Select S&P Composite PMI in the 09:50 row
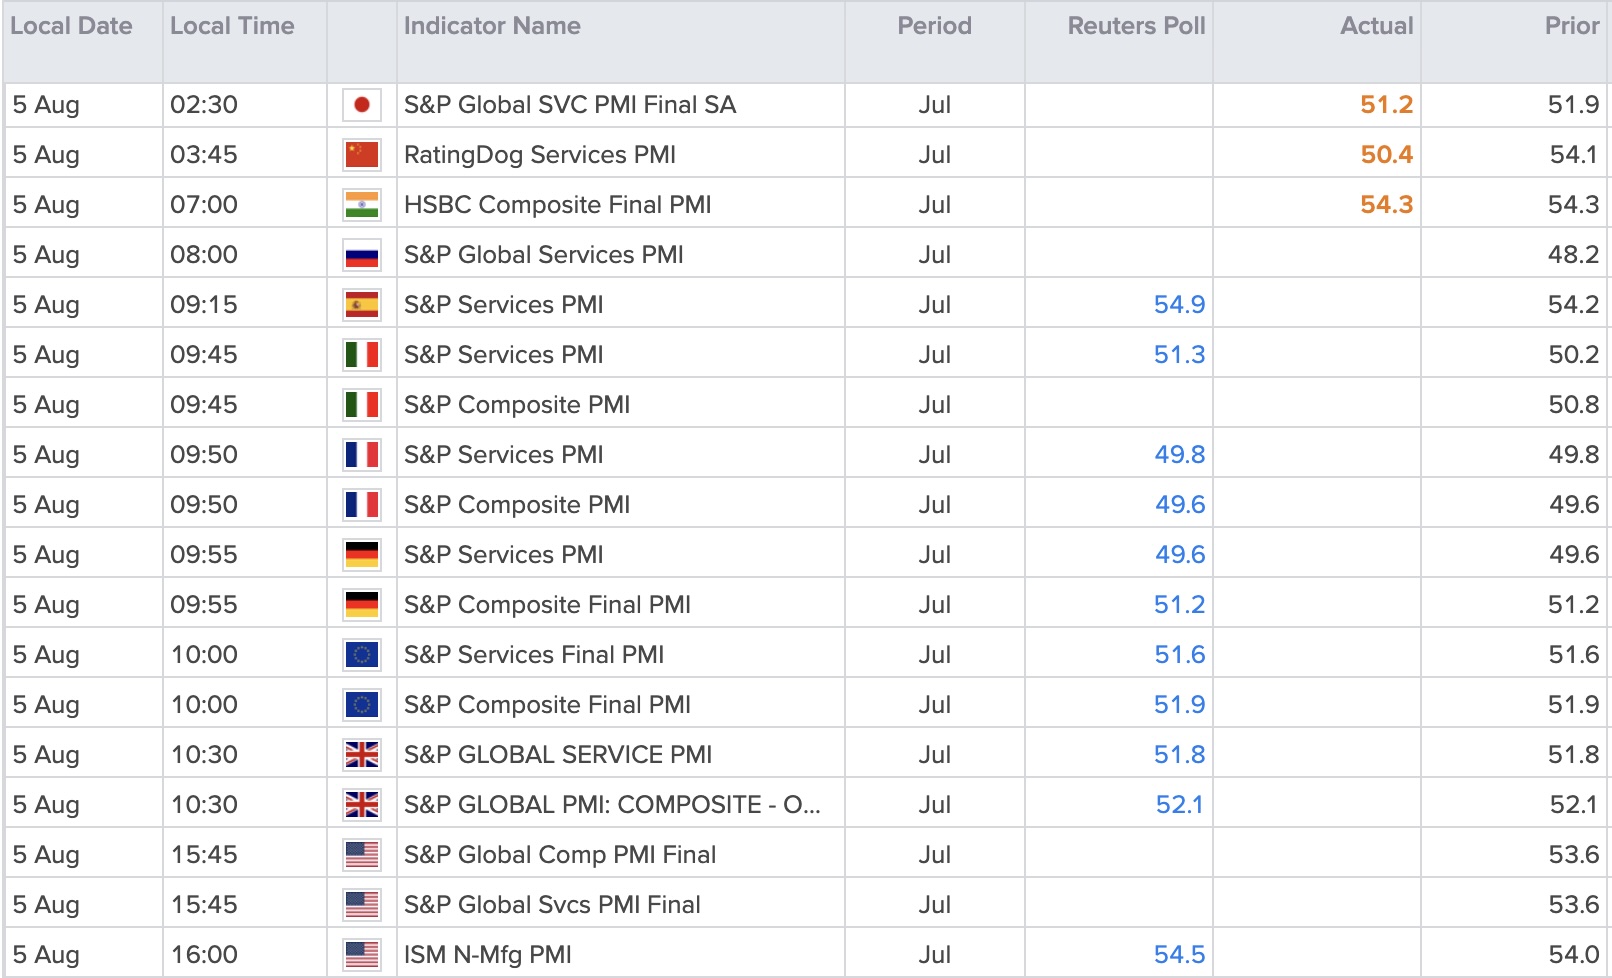Viewport: 1612px width, 978px height. coord(517,505)
